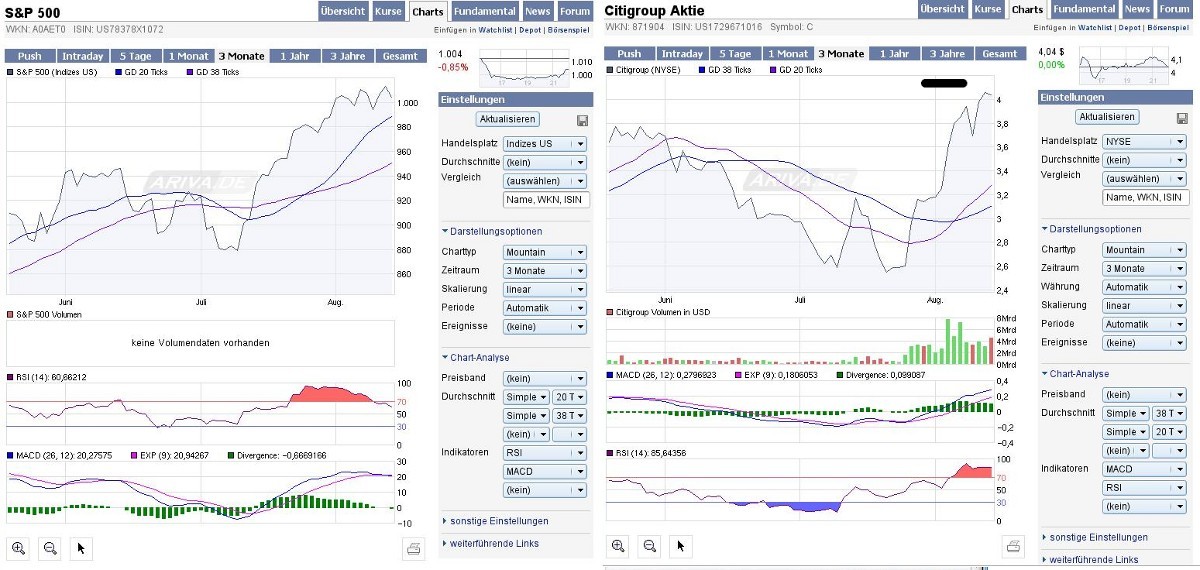The image size is (1200, 570).
Task: Print the S&P 500 chart via printer icon
Action: pos(413,547)
